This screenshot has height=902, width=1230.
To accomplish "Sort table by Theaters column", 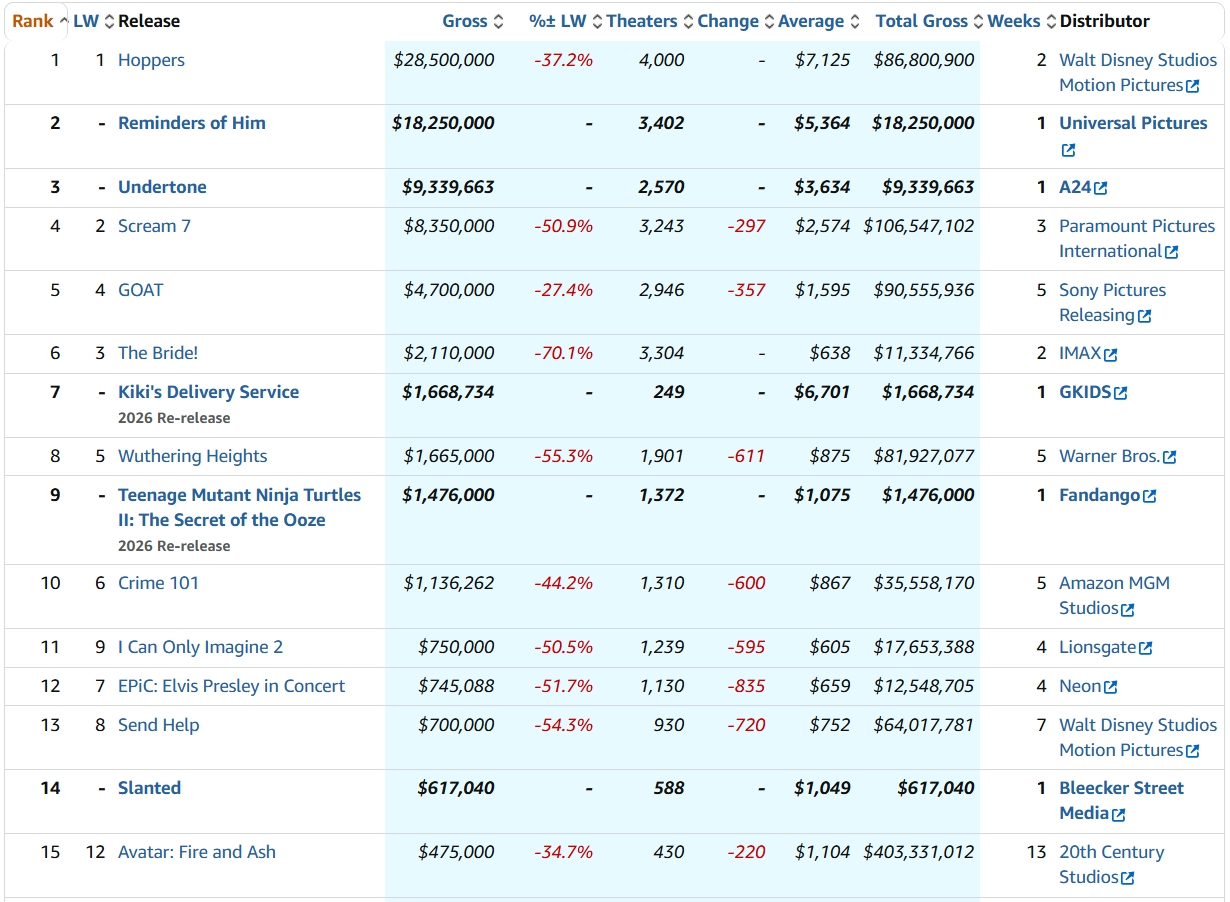I will (641, 21).
